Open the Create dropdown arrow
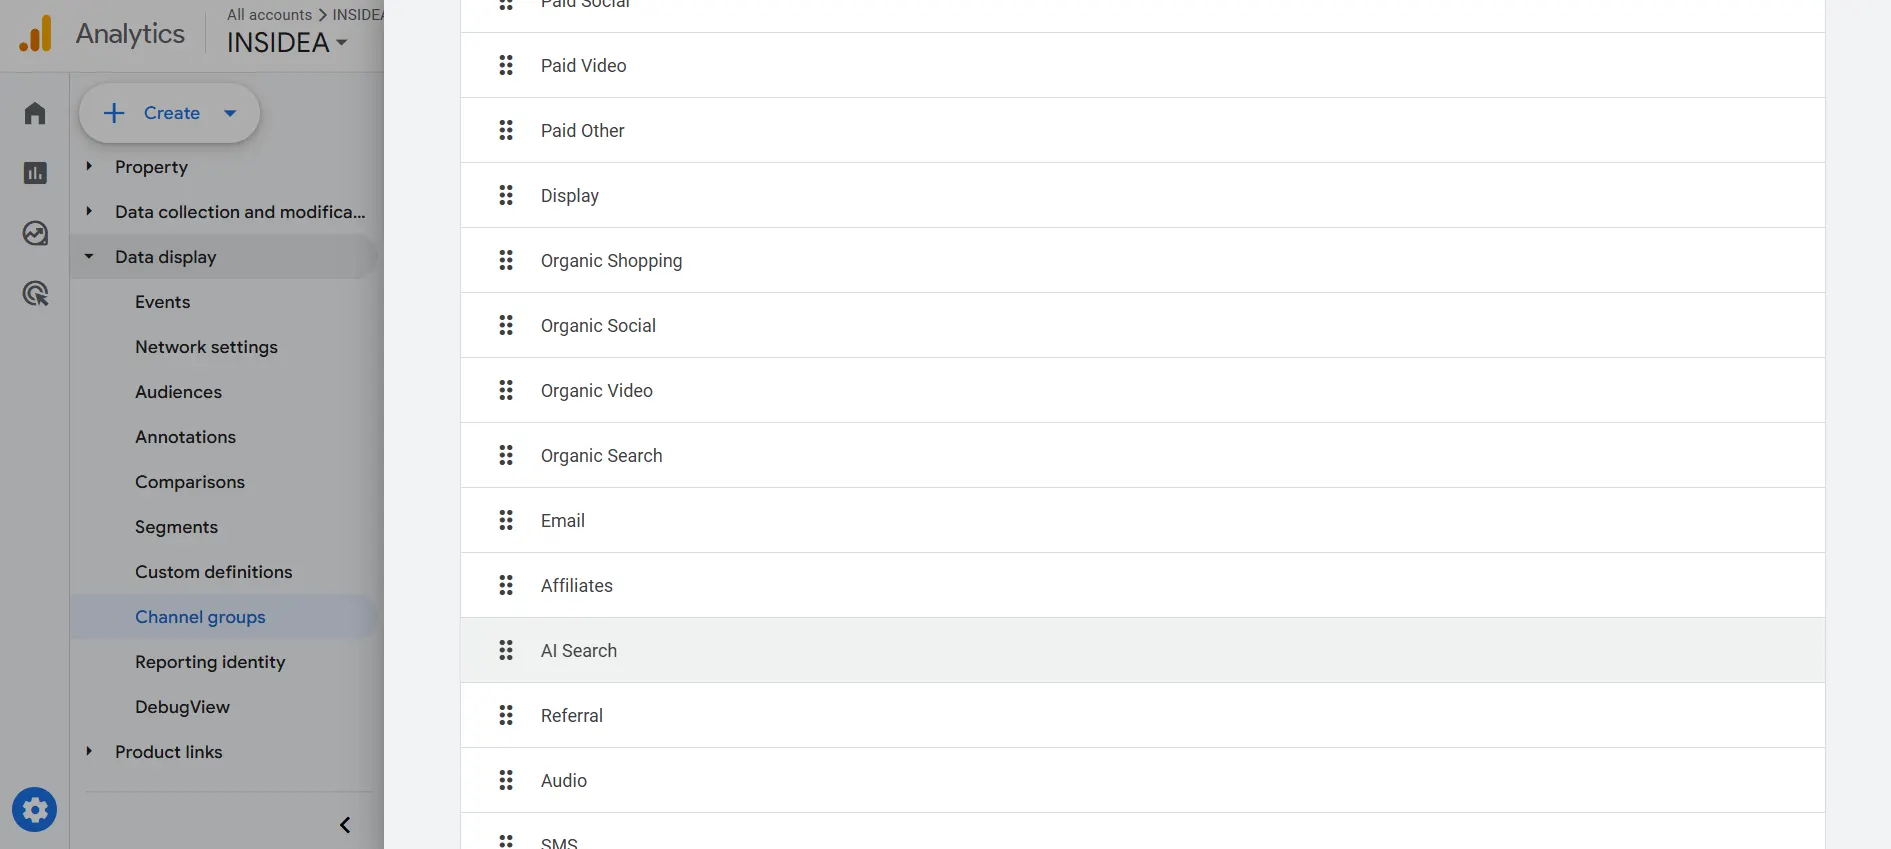The width and height of the screenshot is (1891, 849). click(231, 113)
